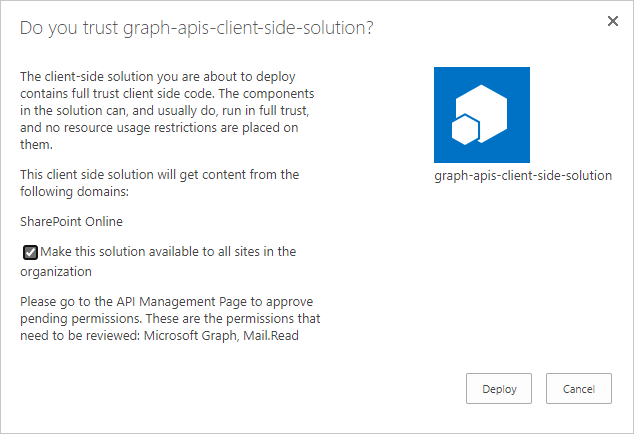Click the dialog title 'Do you trust graph-apis-client-side-solution?'

pos(197,28)
